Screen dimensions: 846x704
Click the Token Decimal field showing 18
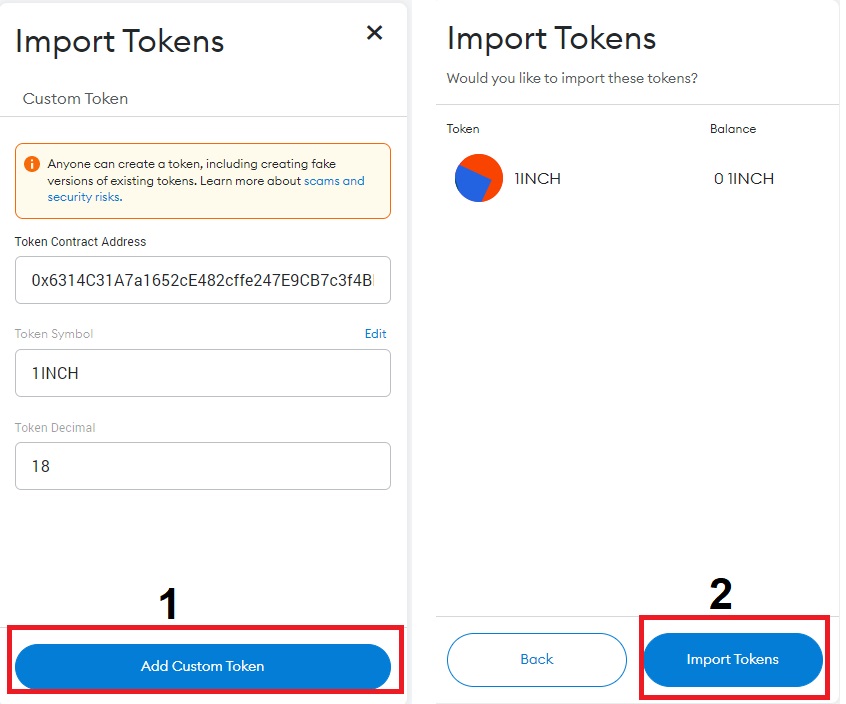coord(203,466)
